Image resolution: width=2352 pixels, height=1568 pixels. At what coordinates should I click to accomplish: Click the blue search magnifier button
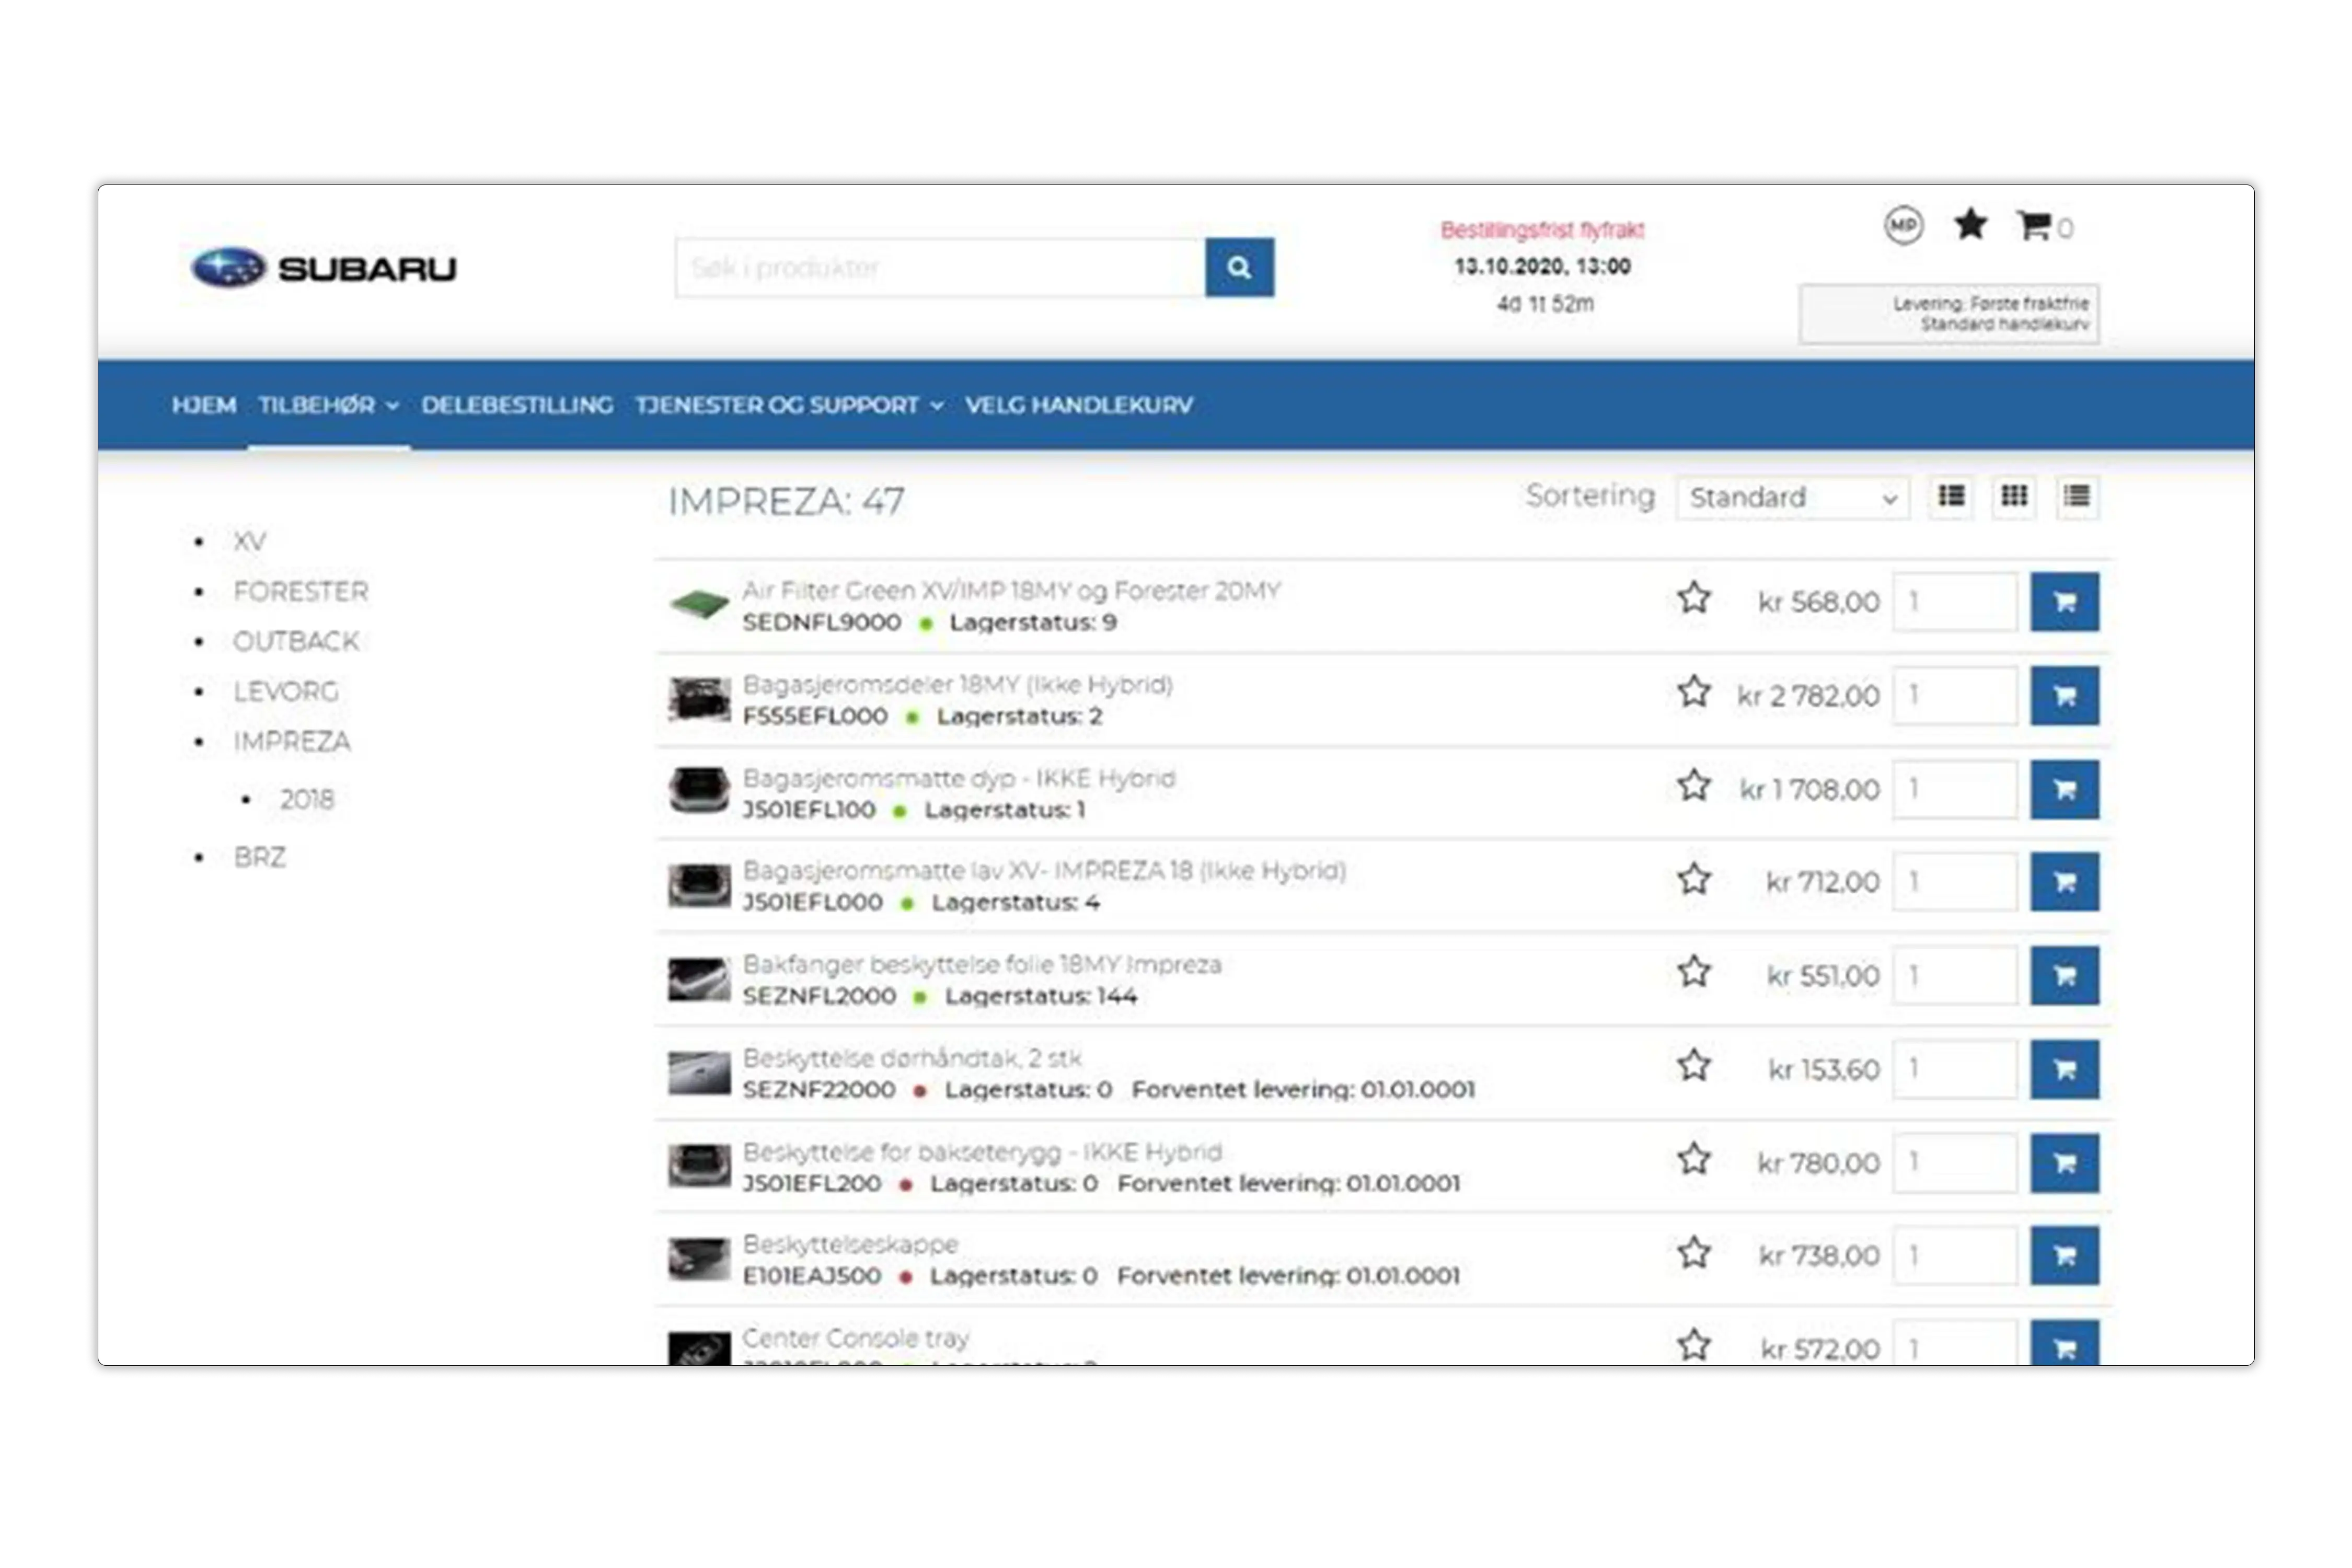(1239, 267)
